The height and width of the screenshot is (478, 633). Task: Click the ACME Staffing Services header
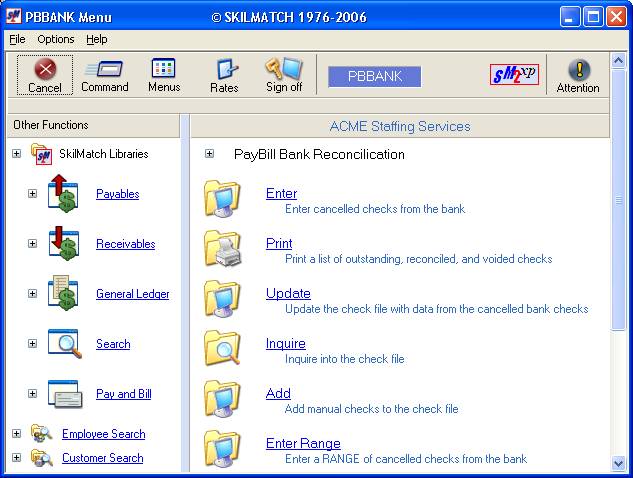pyautogui.click(x=400, y=126)
